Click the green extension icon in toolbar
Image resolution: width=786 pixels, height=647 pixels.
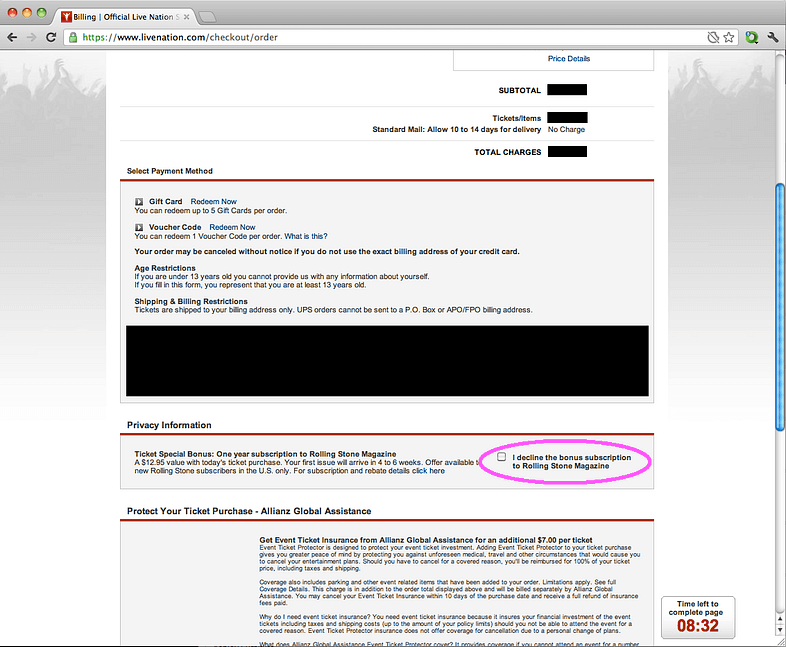coord(750,37)
